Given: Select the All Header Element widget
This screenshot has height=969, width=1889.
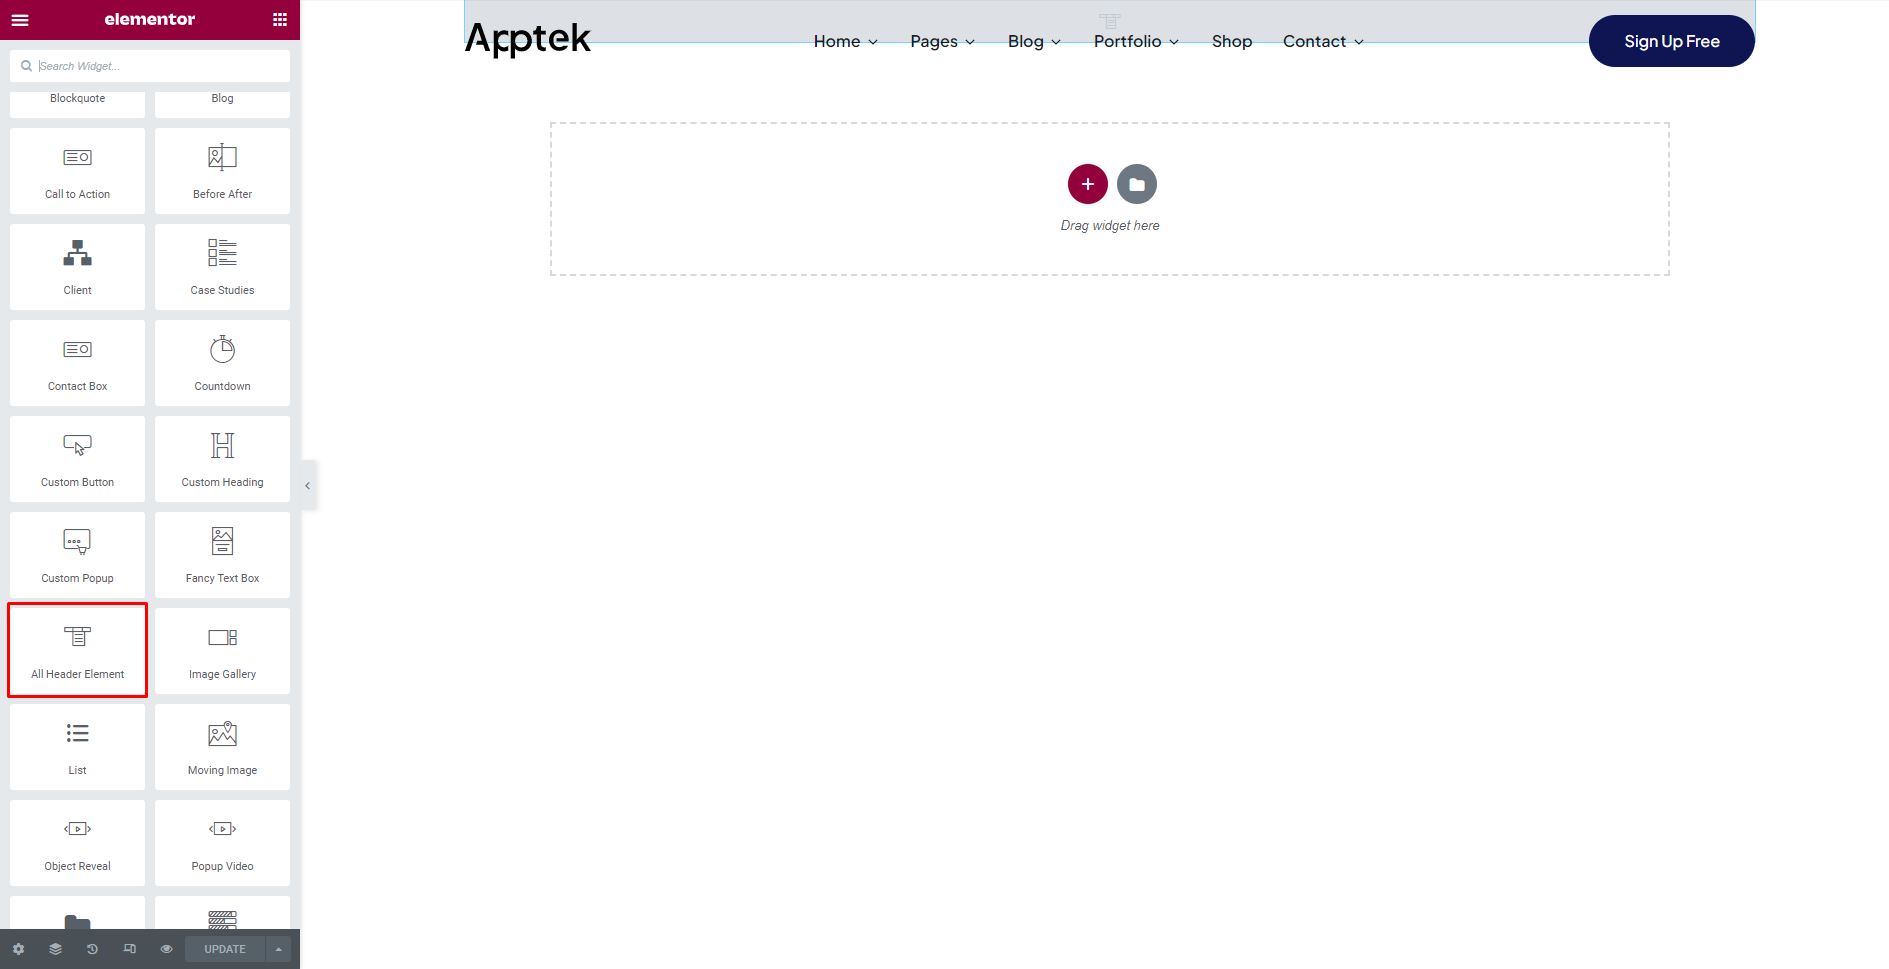Looking at the screenshot, I should coord(78,651).
